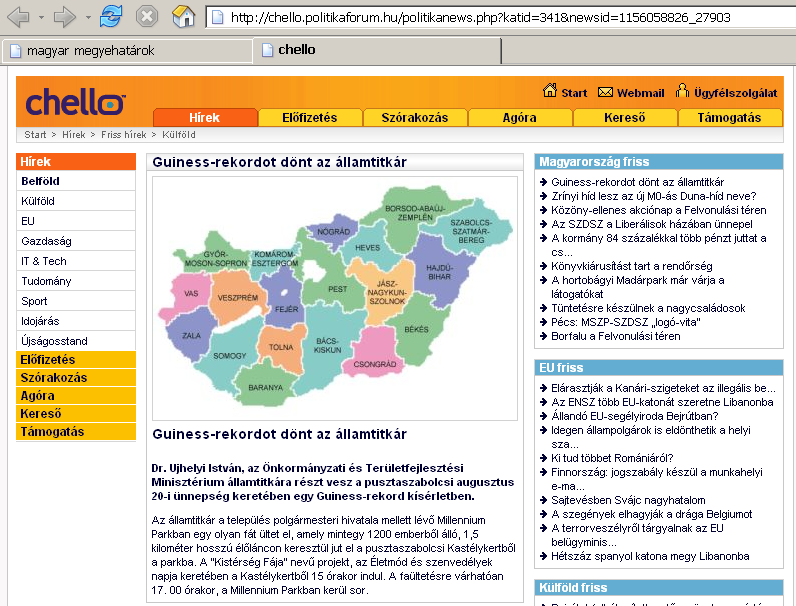Click Start in the breadcrumb
The image size is (796, 606).
point(35,134)
